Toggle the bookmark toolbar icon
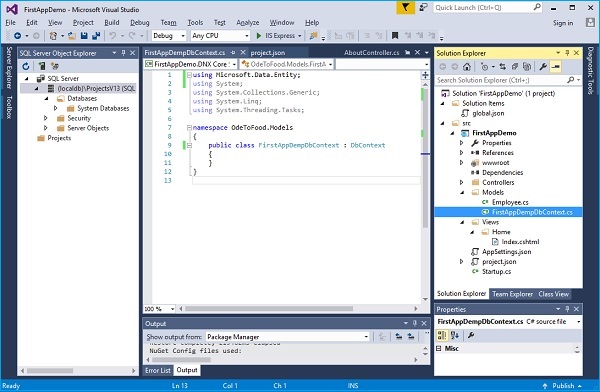The height and width of the screenshot is (392, 600). [x=395, y=36]
